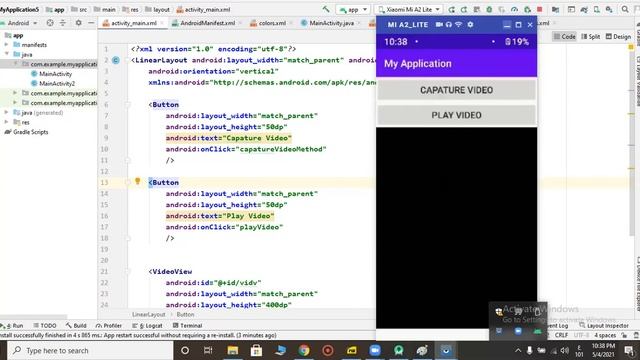Tap CAPATURE VIDEO button in phone mirror
This screenshot has width=640, height=360.
456,90
